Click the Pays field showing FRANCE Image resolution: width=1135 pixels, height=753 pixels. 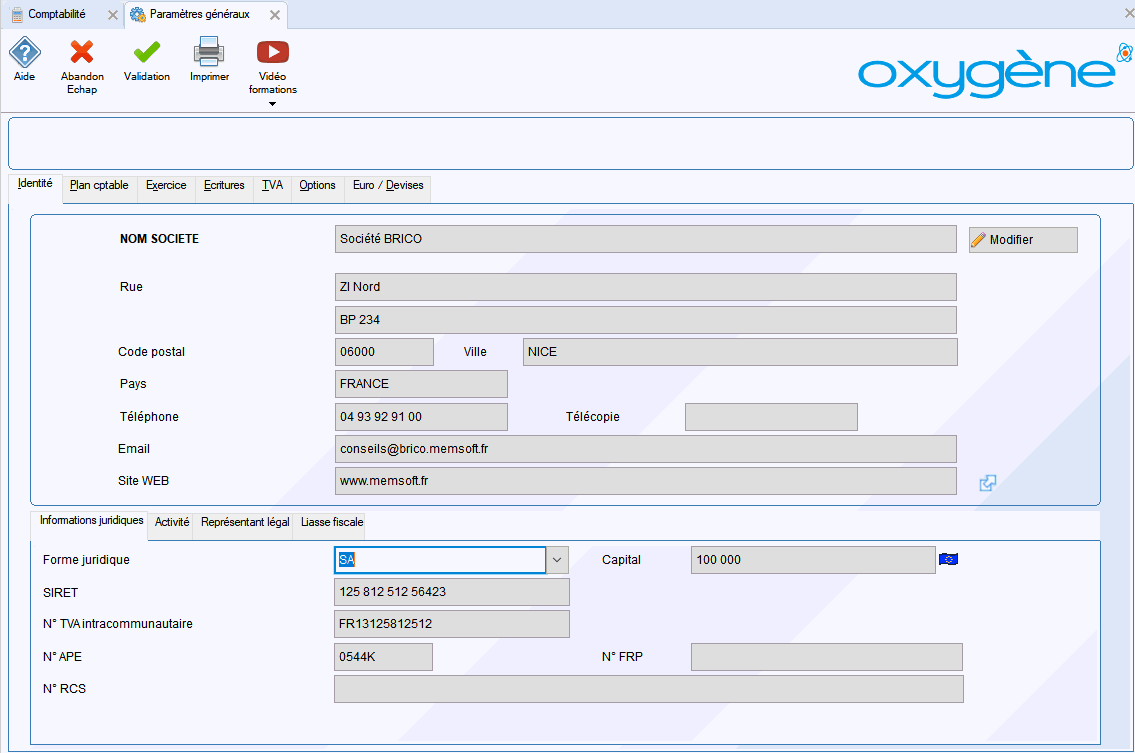pyautogui.click(x=421, y=384)
